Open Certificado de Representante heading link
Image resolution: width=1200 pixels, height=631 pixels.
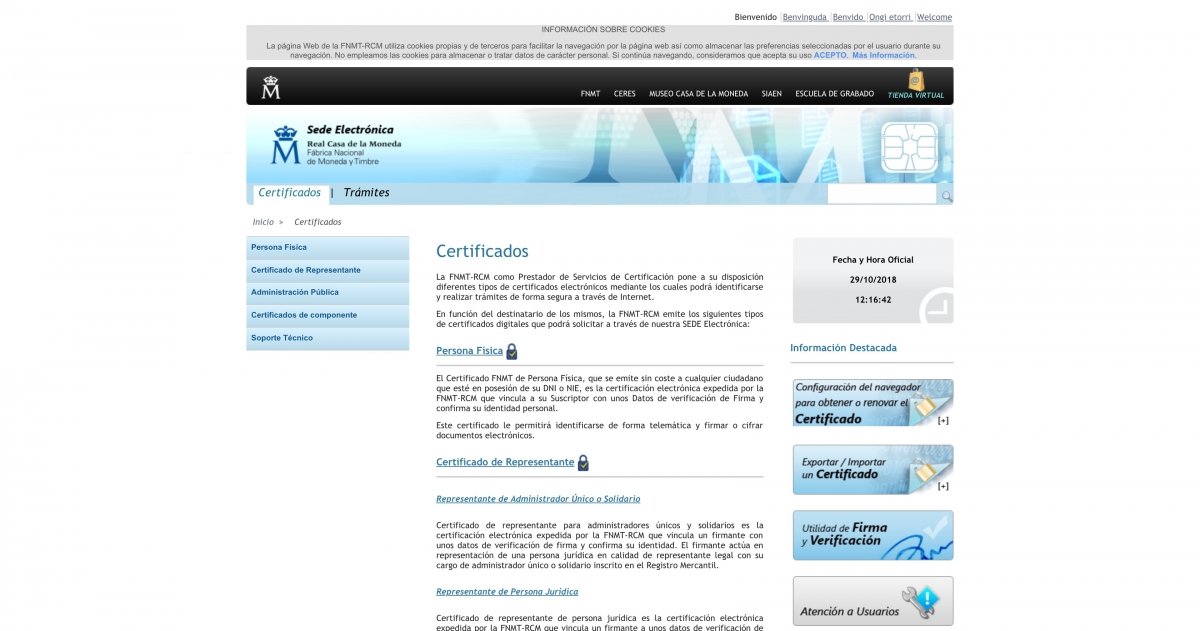[505, 462]
